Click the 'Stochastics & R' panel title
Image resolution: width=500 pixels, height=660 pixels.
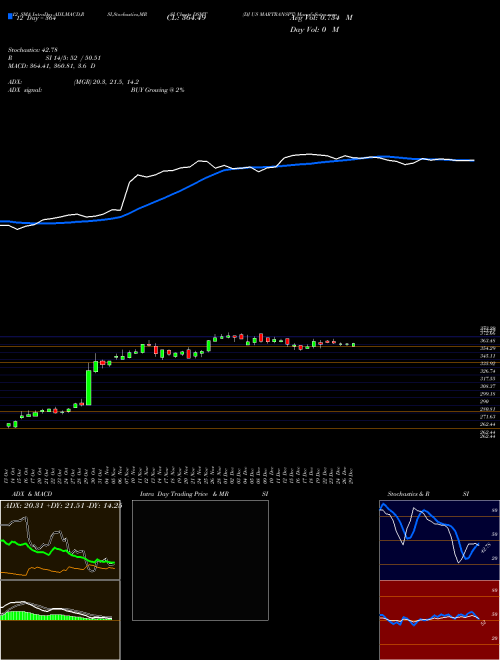409,494
